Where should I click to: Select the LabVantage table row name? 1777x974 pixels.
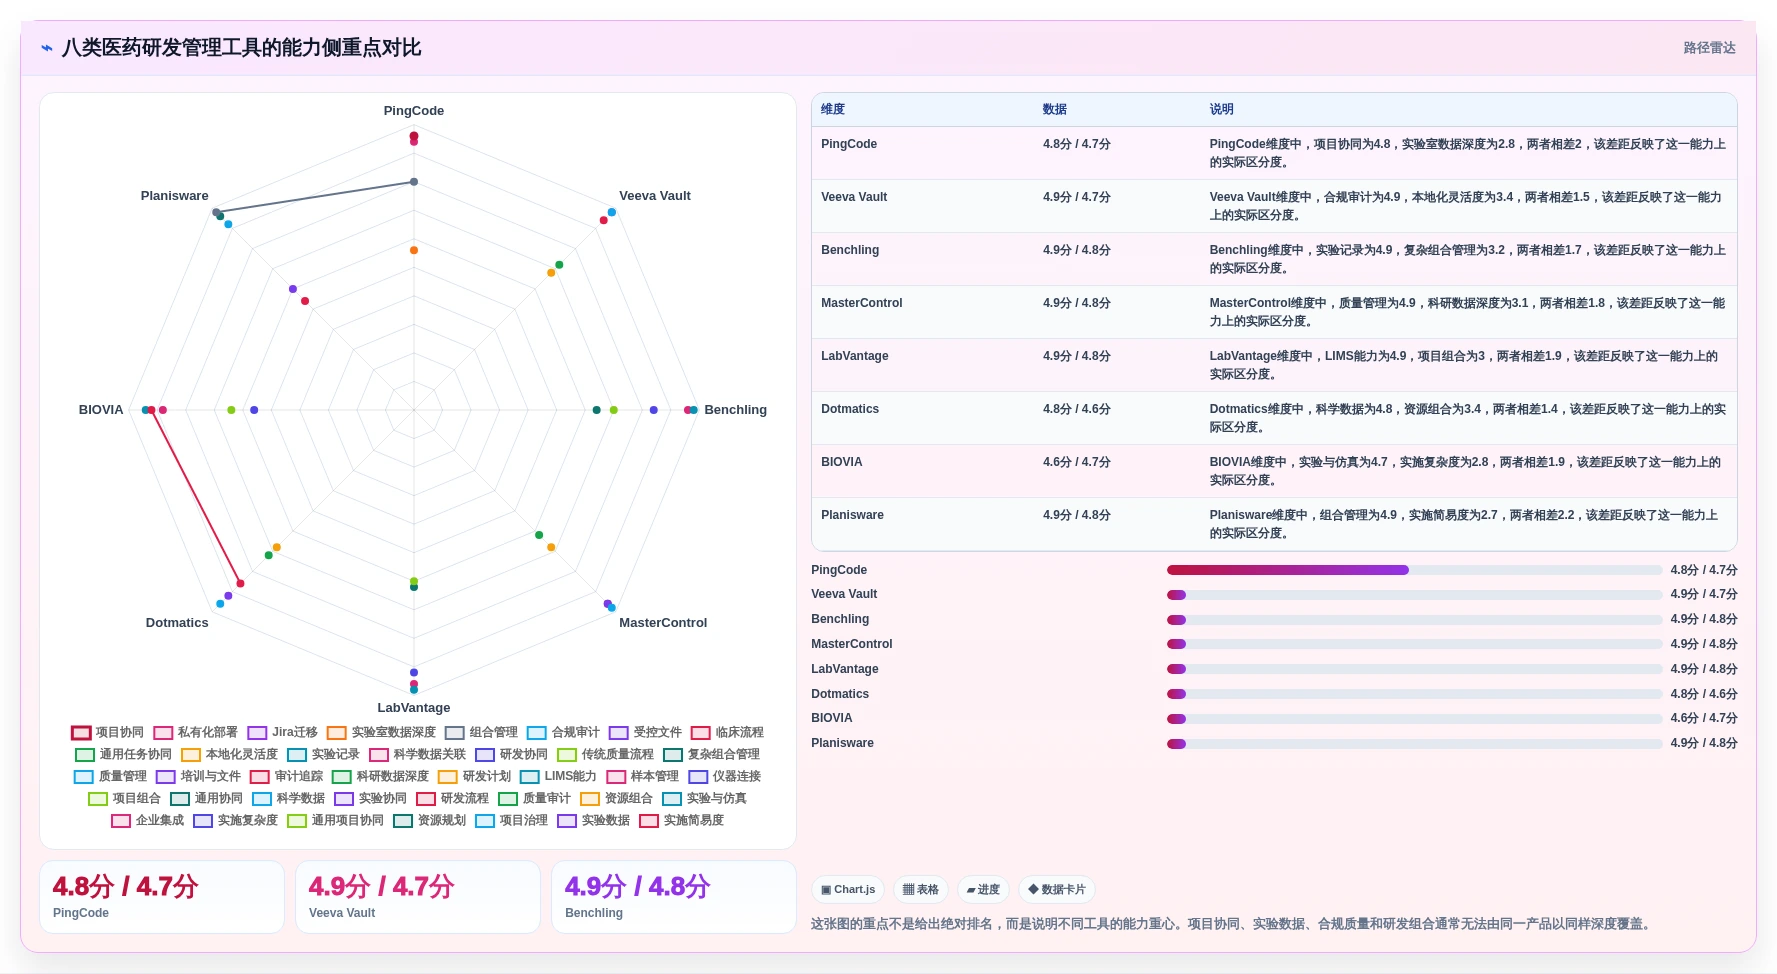pos(855,356)
